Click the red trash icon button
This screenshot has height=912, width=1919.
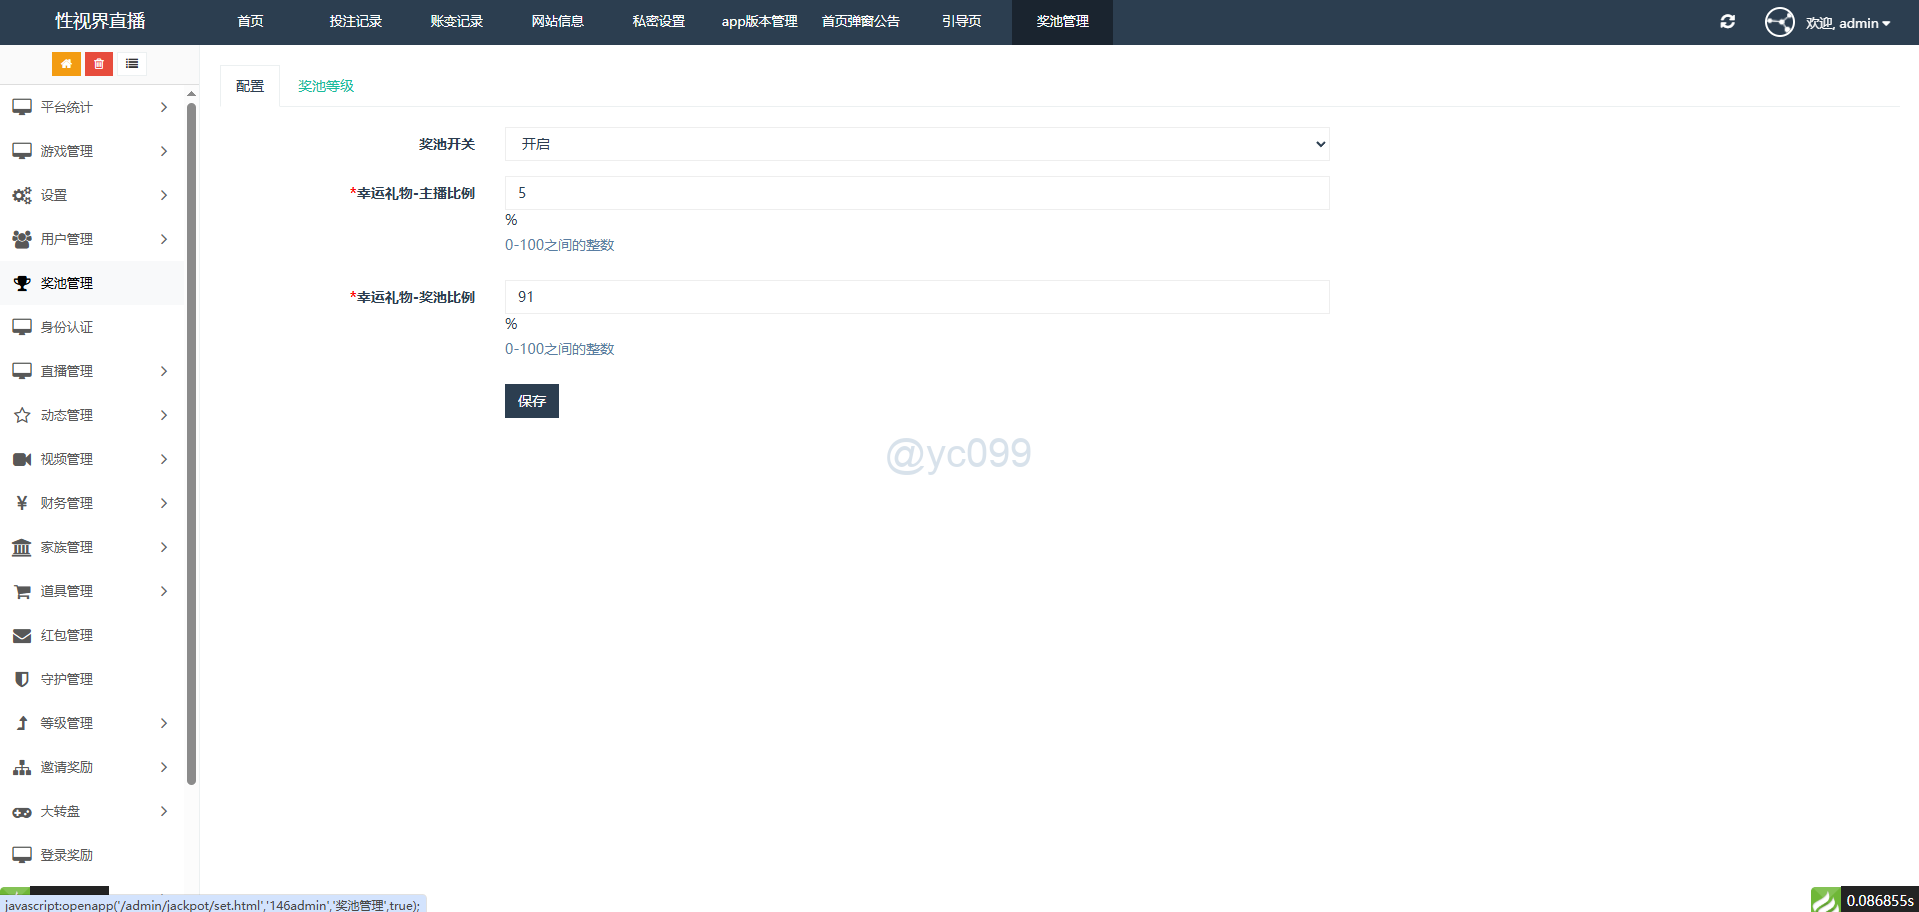[99, 64]
